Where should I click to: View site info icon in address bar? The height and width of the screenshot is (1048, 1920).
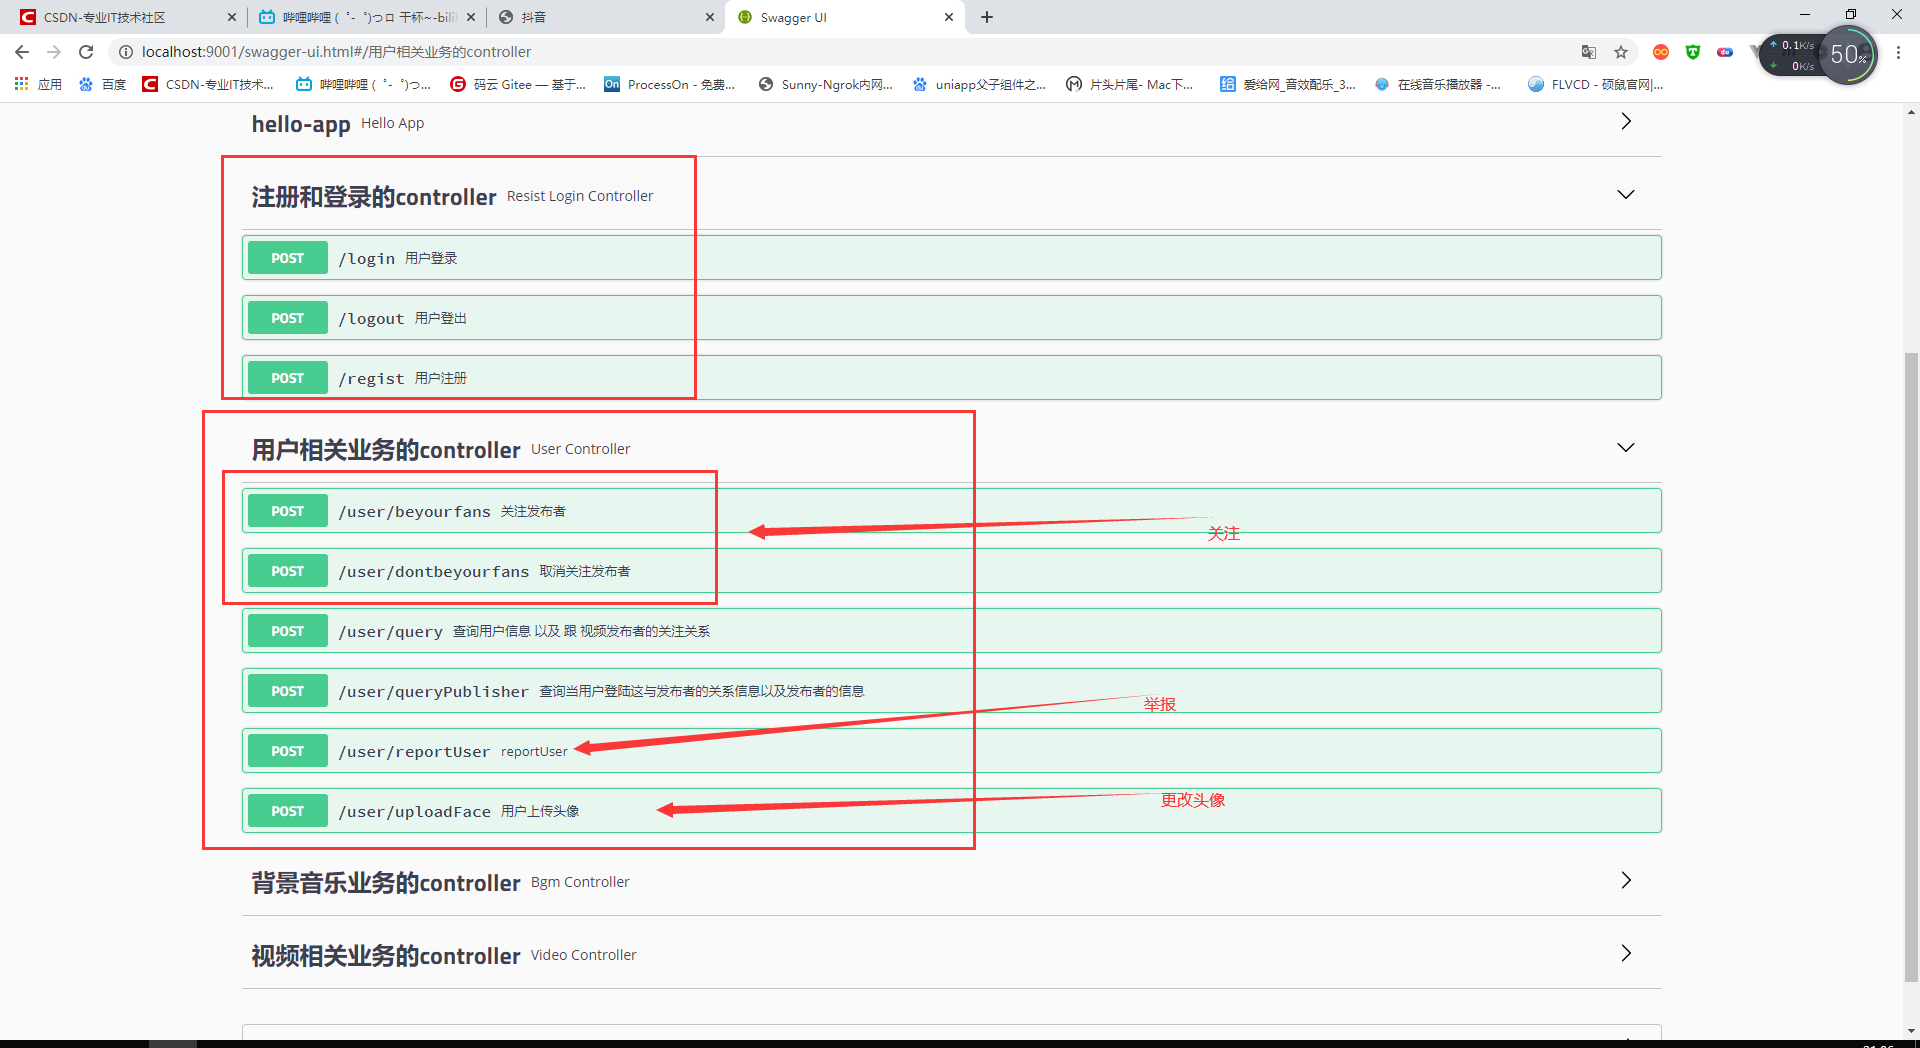126,52
